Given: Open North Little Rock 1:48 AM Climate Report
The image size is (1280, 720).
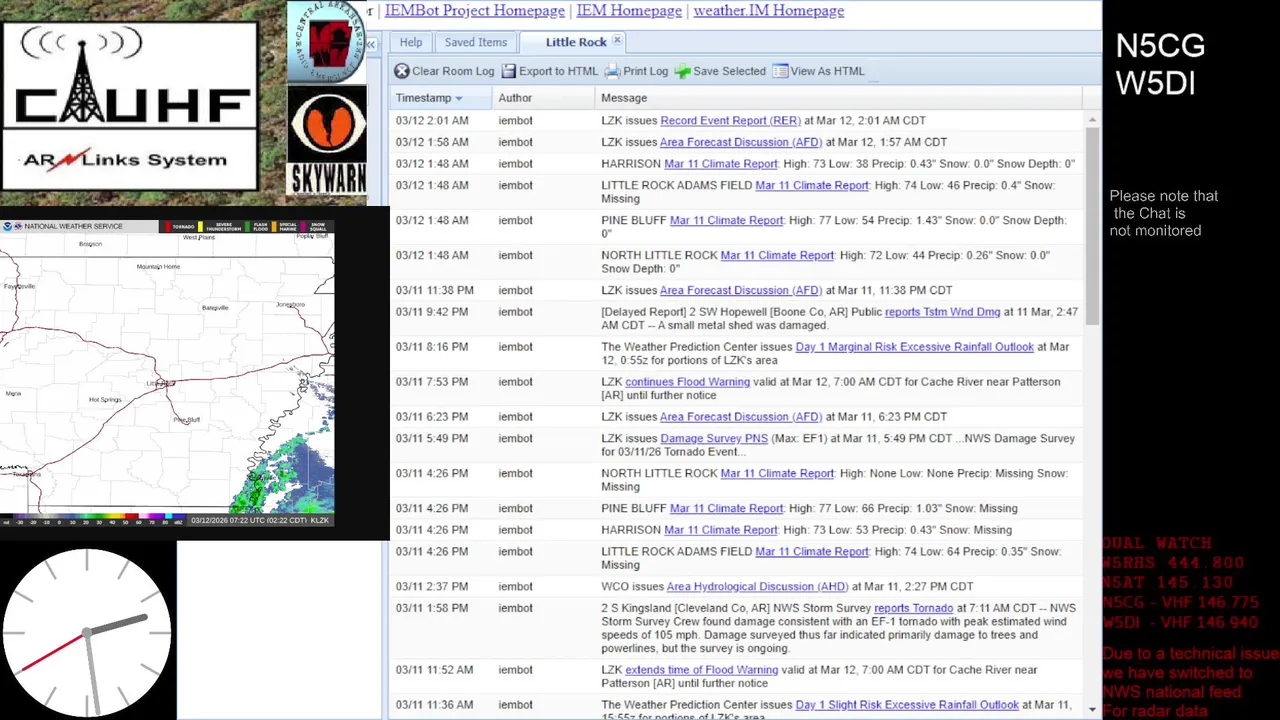Looking at the screenshot, I should pos(777,255).
